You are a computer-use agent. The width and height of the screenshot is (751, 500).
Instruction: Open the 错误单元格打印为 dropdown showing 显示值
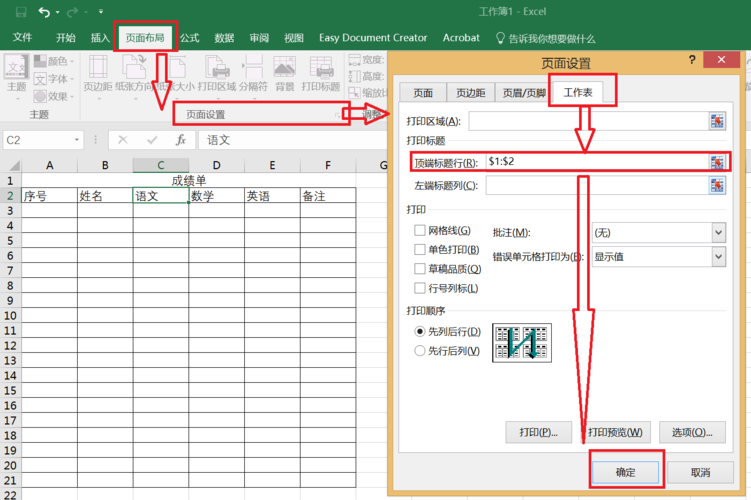pyautogui.click(x=659, y=257)
